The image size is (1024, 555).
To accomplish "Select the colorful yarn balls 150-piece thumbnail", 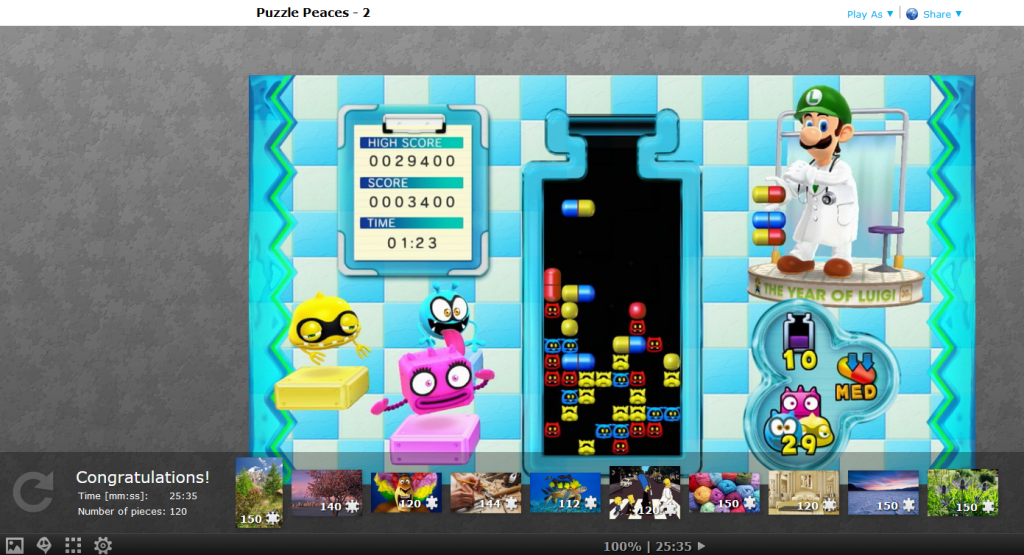I will [x=724, y=493].
